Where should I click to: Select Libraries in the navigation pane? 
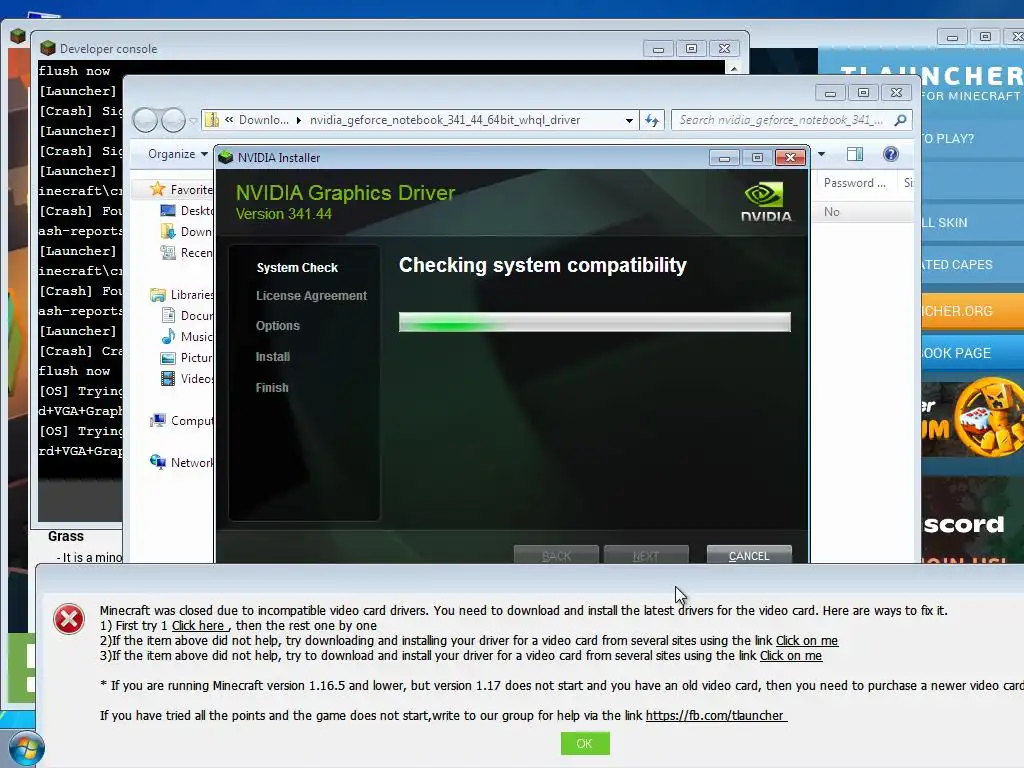(182, 295)
